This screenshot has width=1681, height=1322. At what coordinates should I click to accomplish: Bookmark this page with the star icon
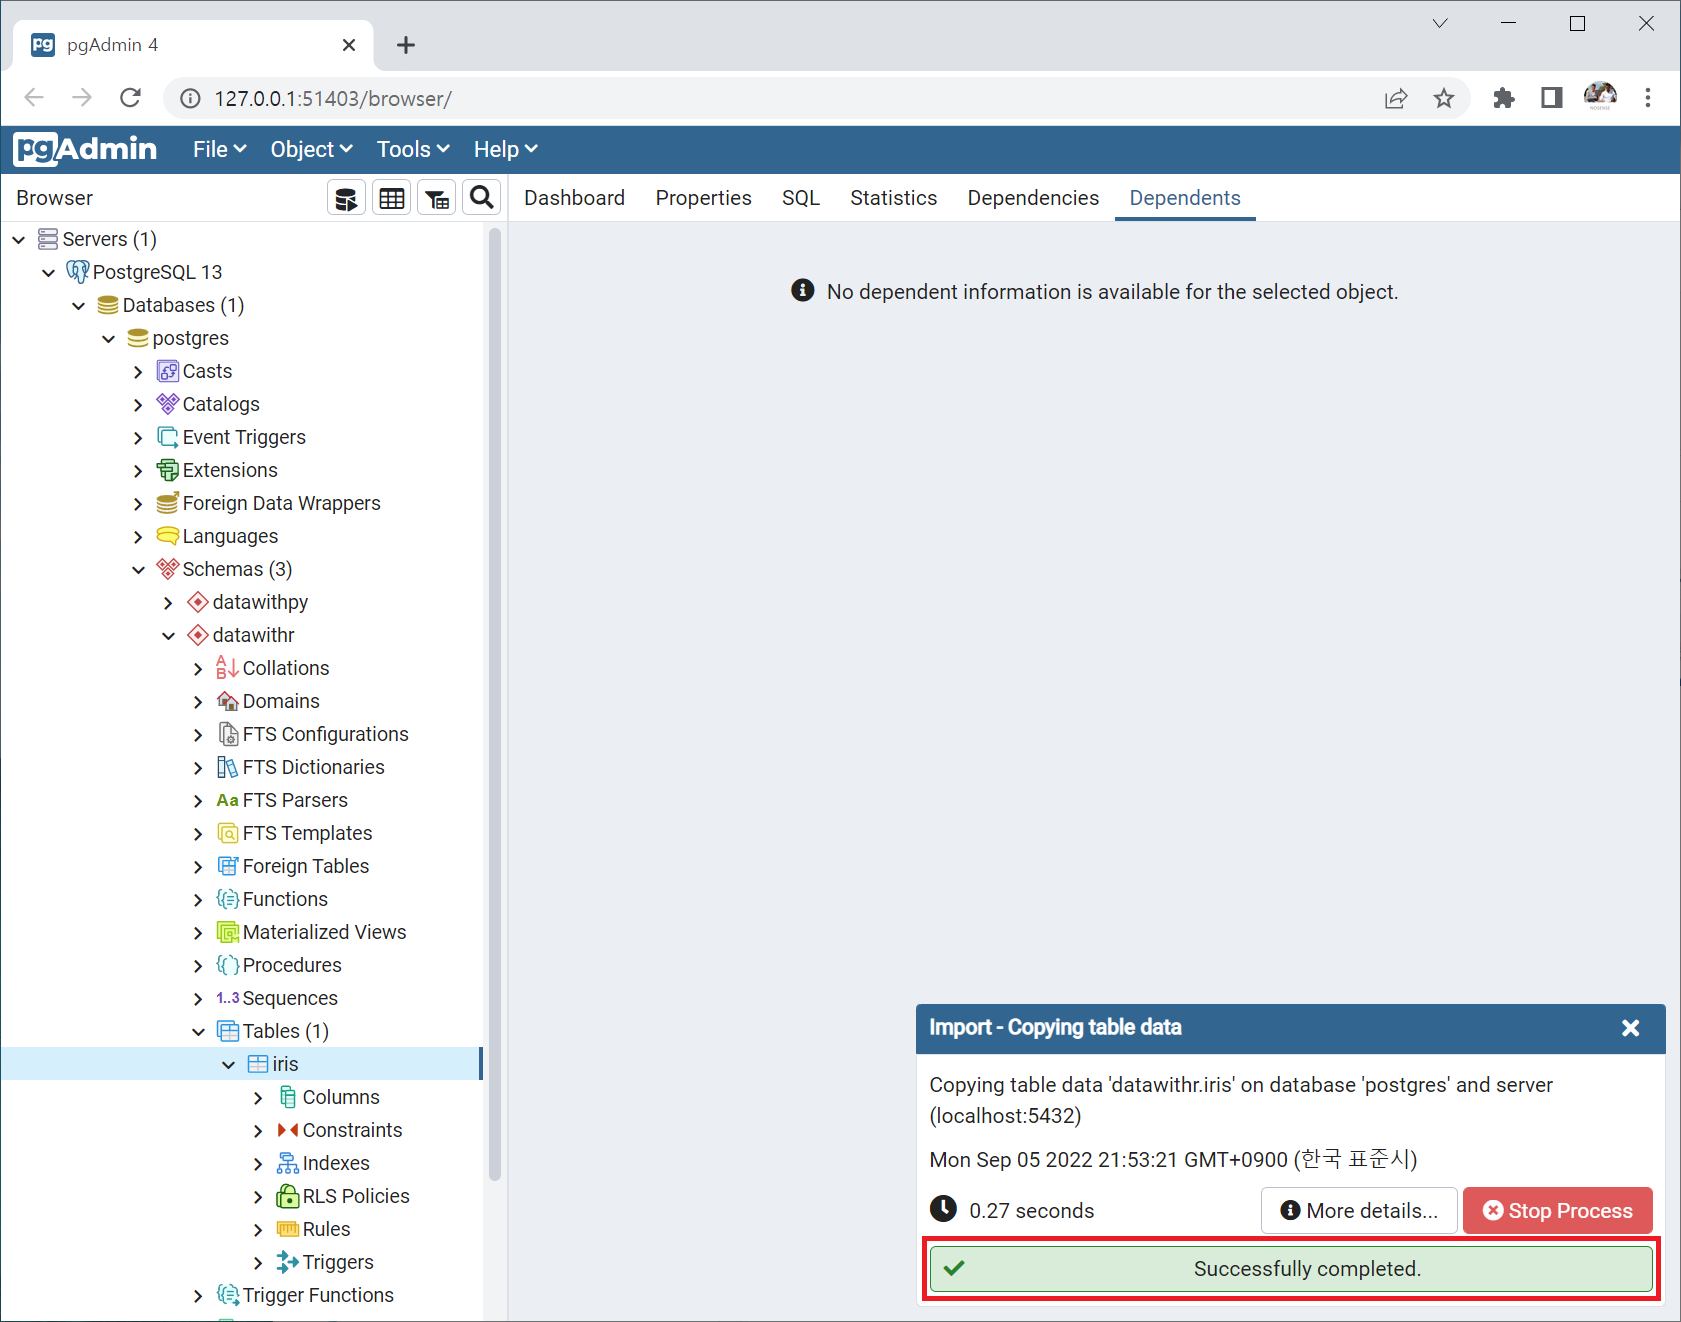[x=1443, y=98]
